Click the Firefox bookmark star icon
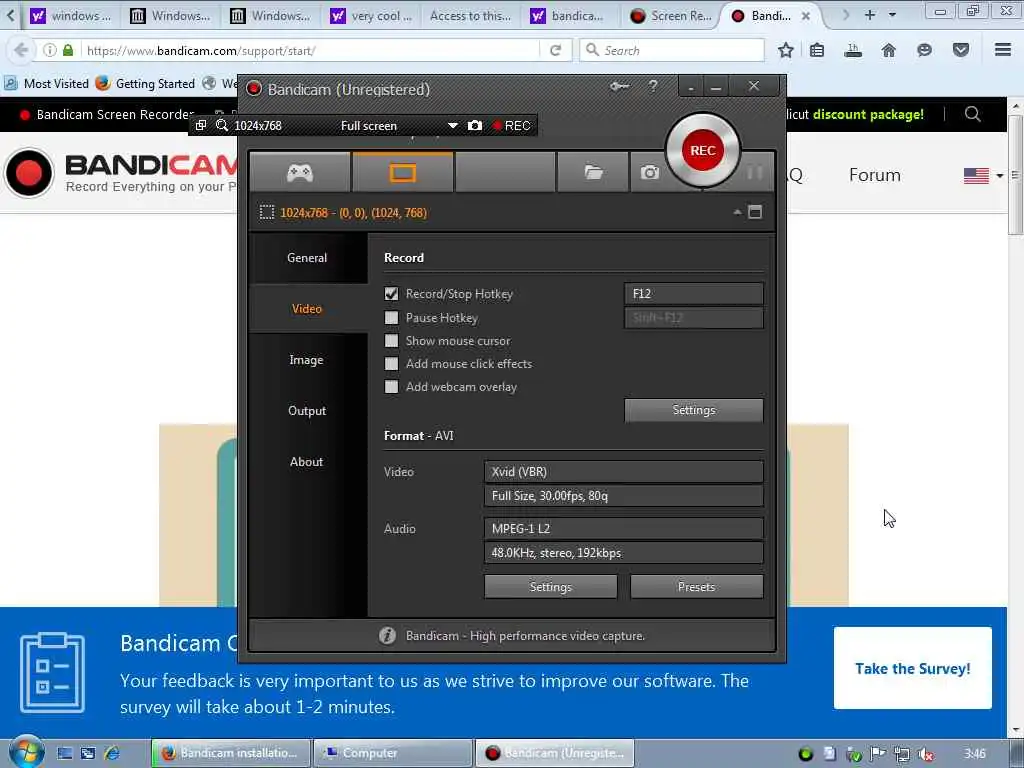 [x=786, y=50]
